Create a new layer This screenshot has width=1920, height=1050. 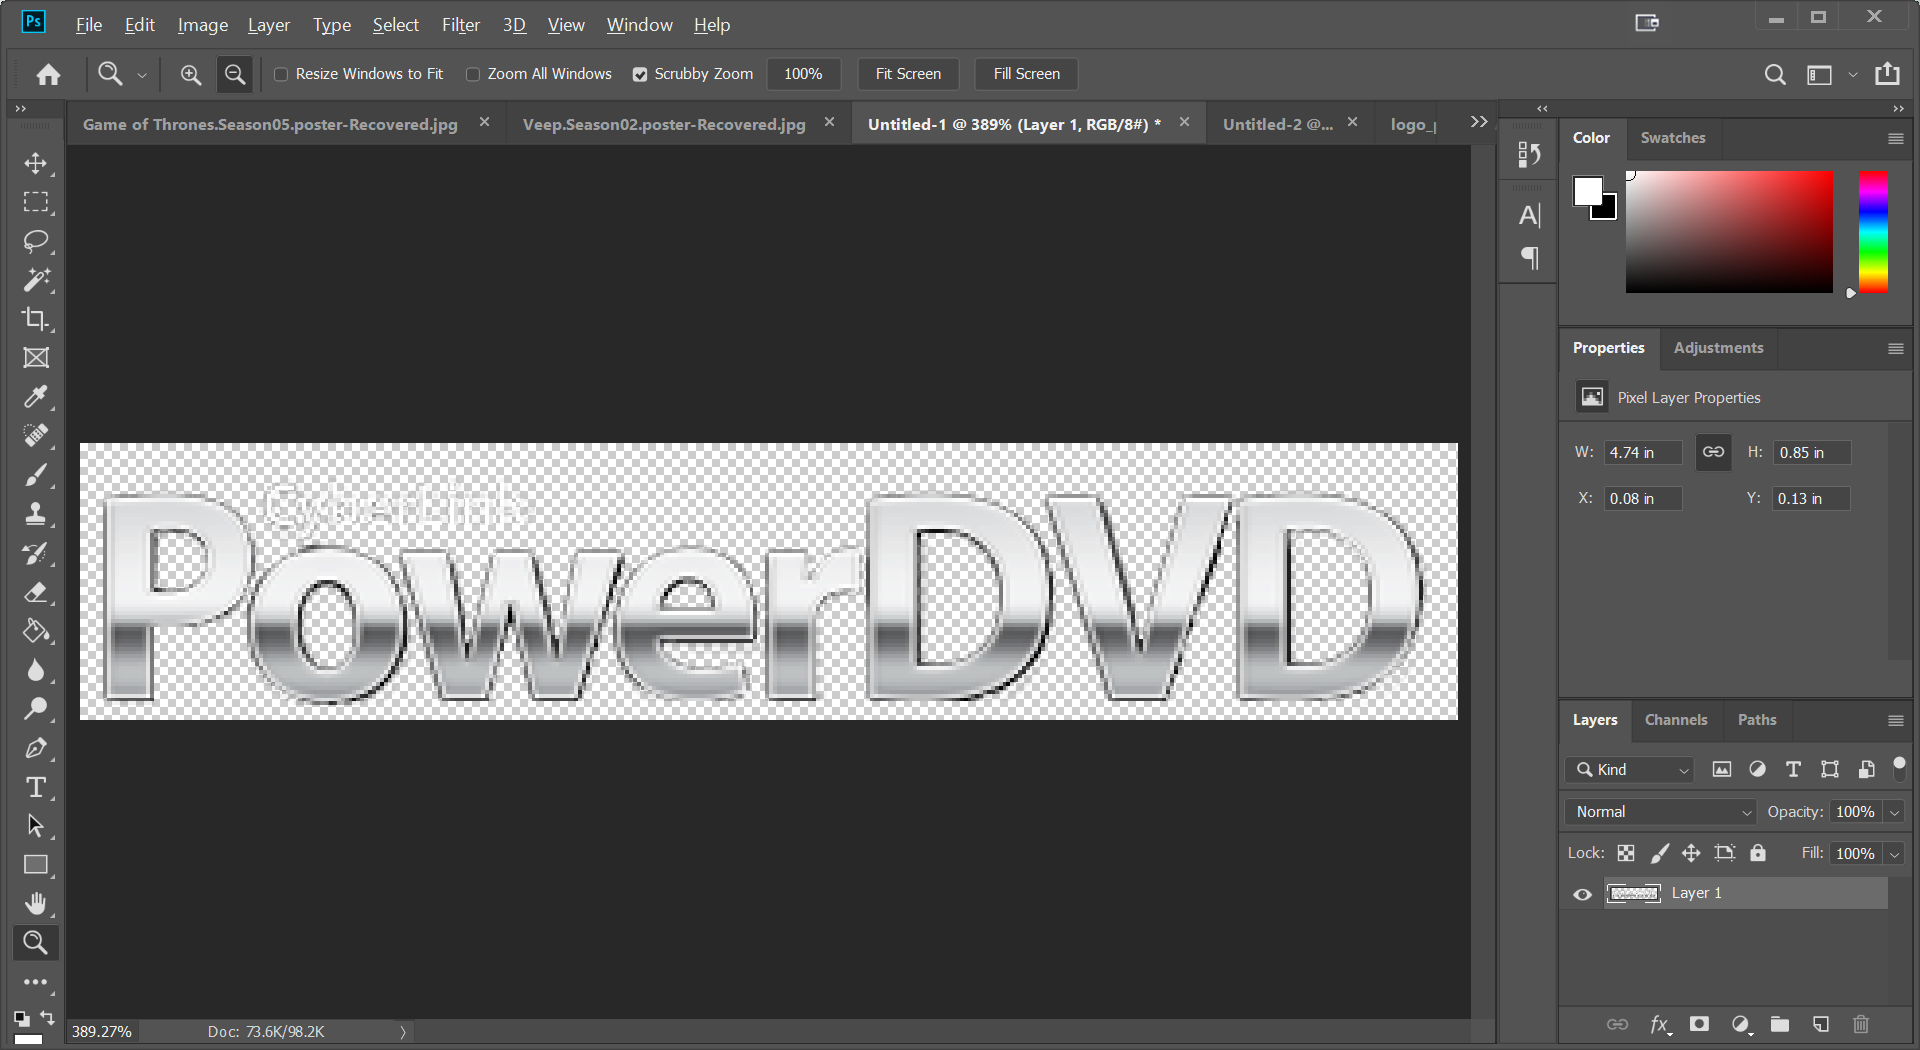1821,1024
